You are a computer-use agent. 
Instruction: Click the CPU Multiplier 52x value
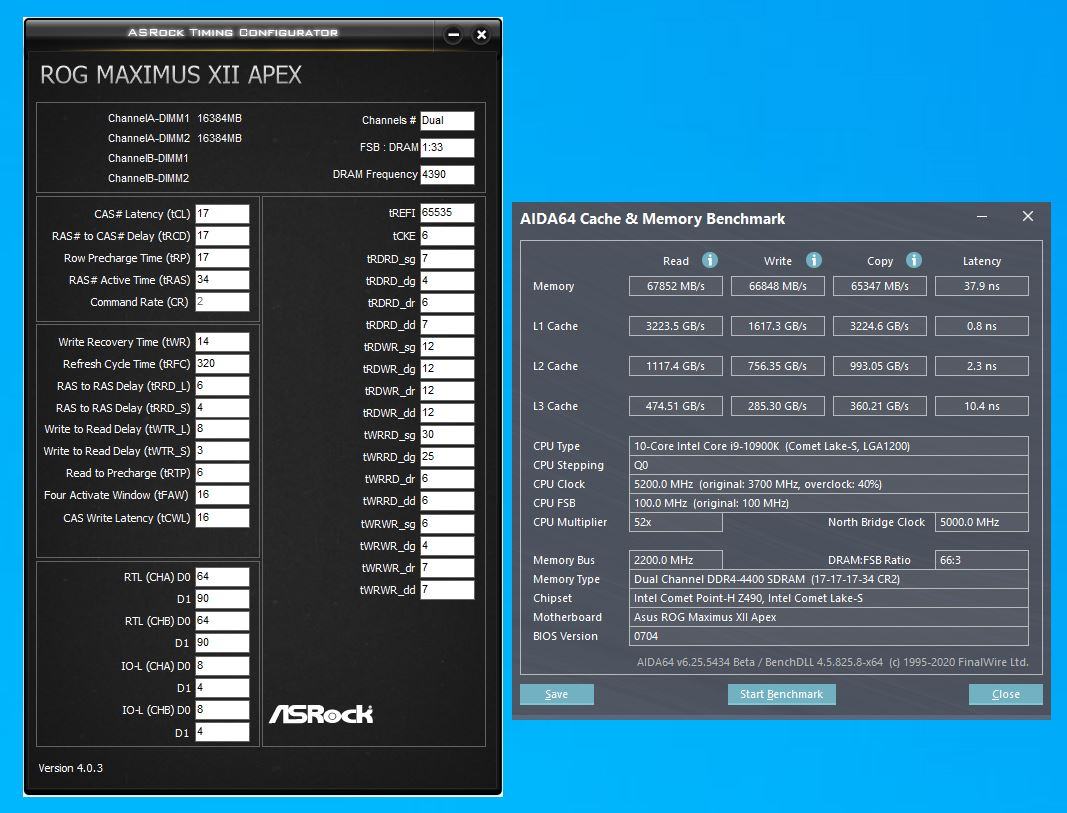click(x=676, y=522)
